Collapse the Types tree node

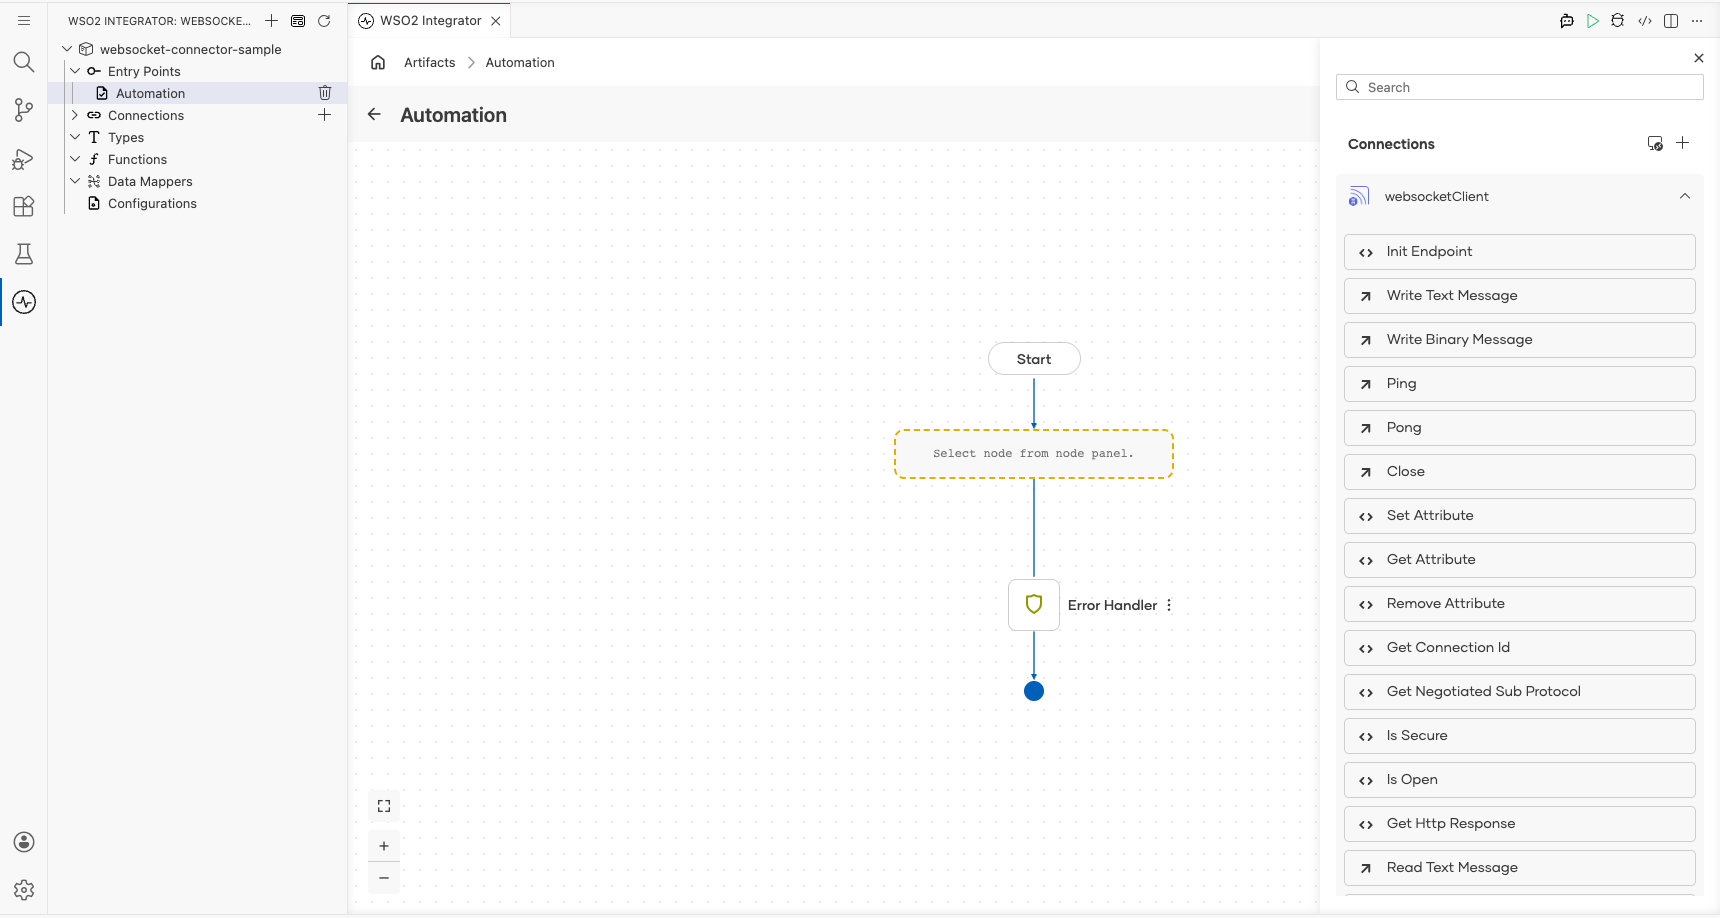[75, 137]
